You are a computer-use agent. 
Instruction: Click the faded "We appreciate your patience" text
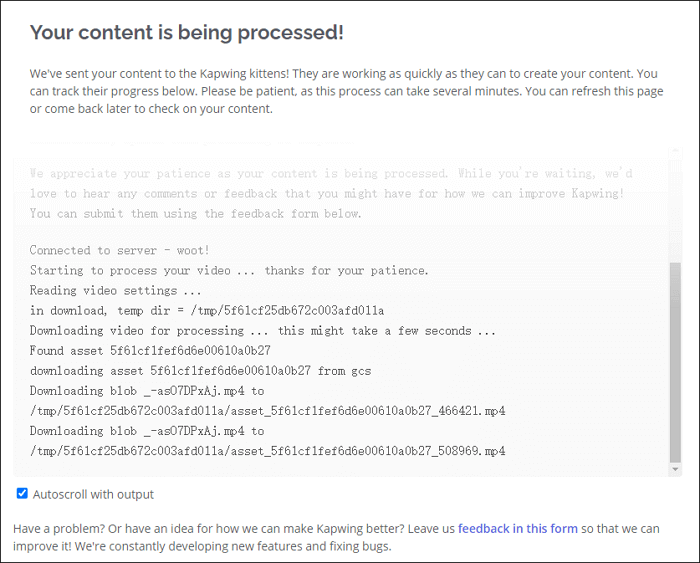[330, 193]
